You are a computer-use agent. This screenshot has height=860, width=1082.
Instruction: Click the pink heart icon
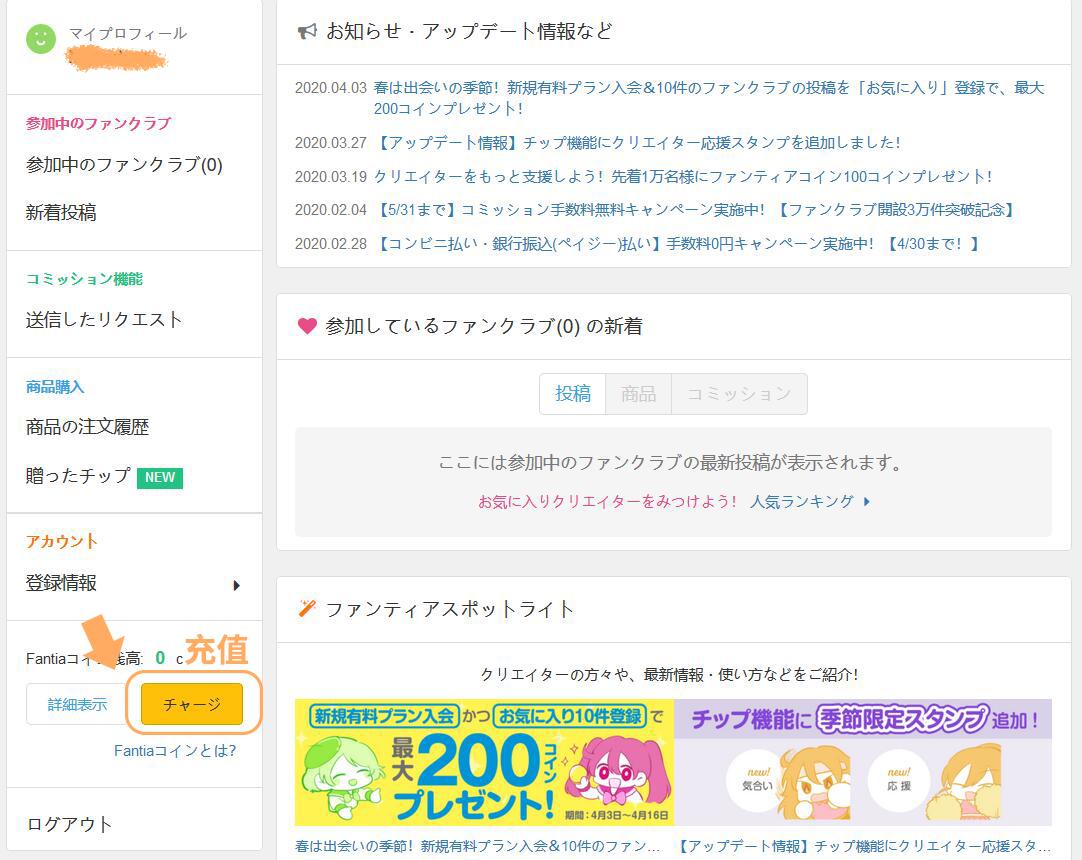(307, 326)
